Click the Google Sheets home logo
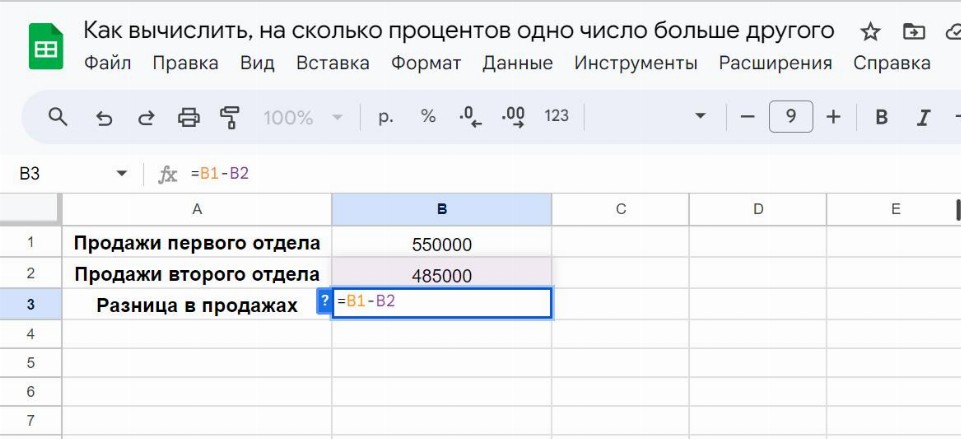The height and width of the screenshot is (439, 961). click(x=45, y=48)
